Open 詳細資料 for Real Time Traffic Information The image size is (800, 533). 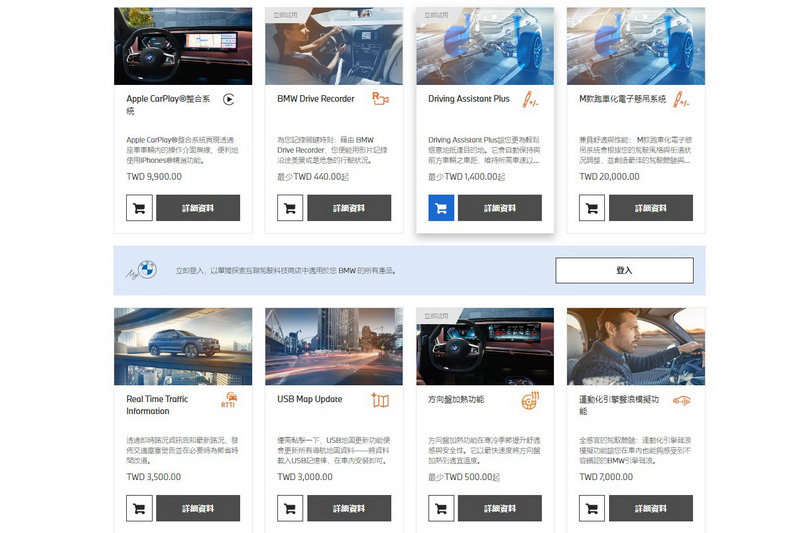point(198,508)
